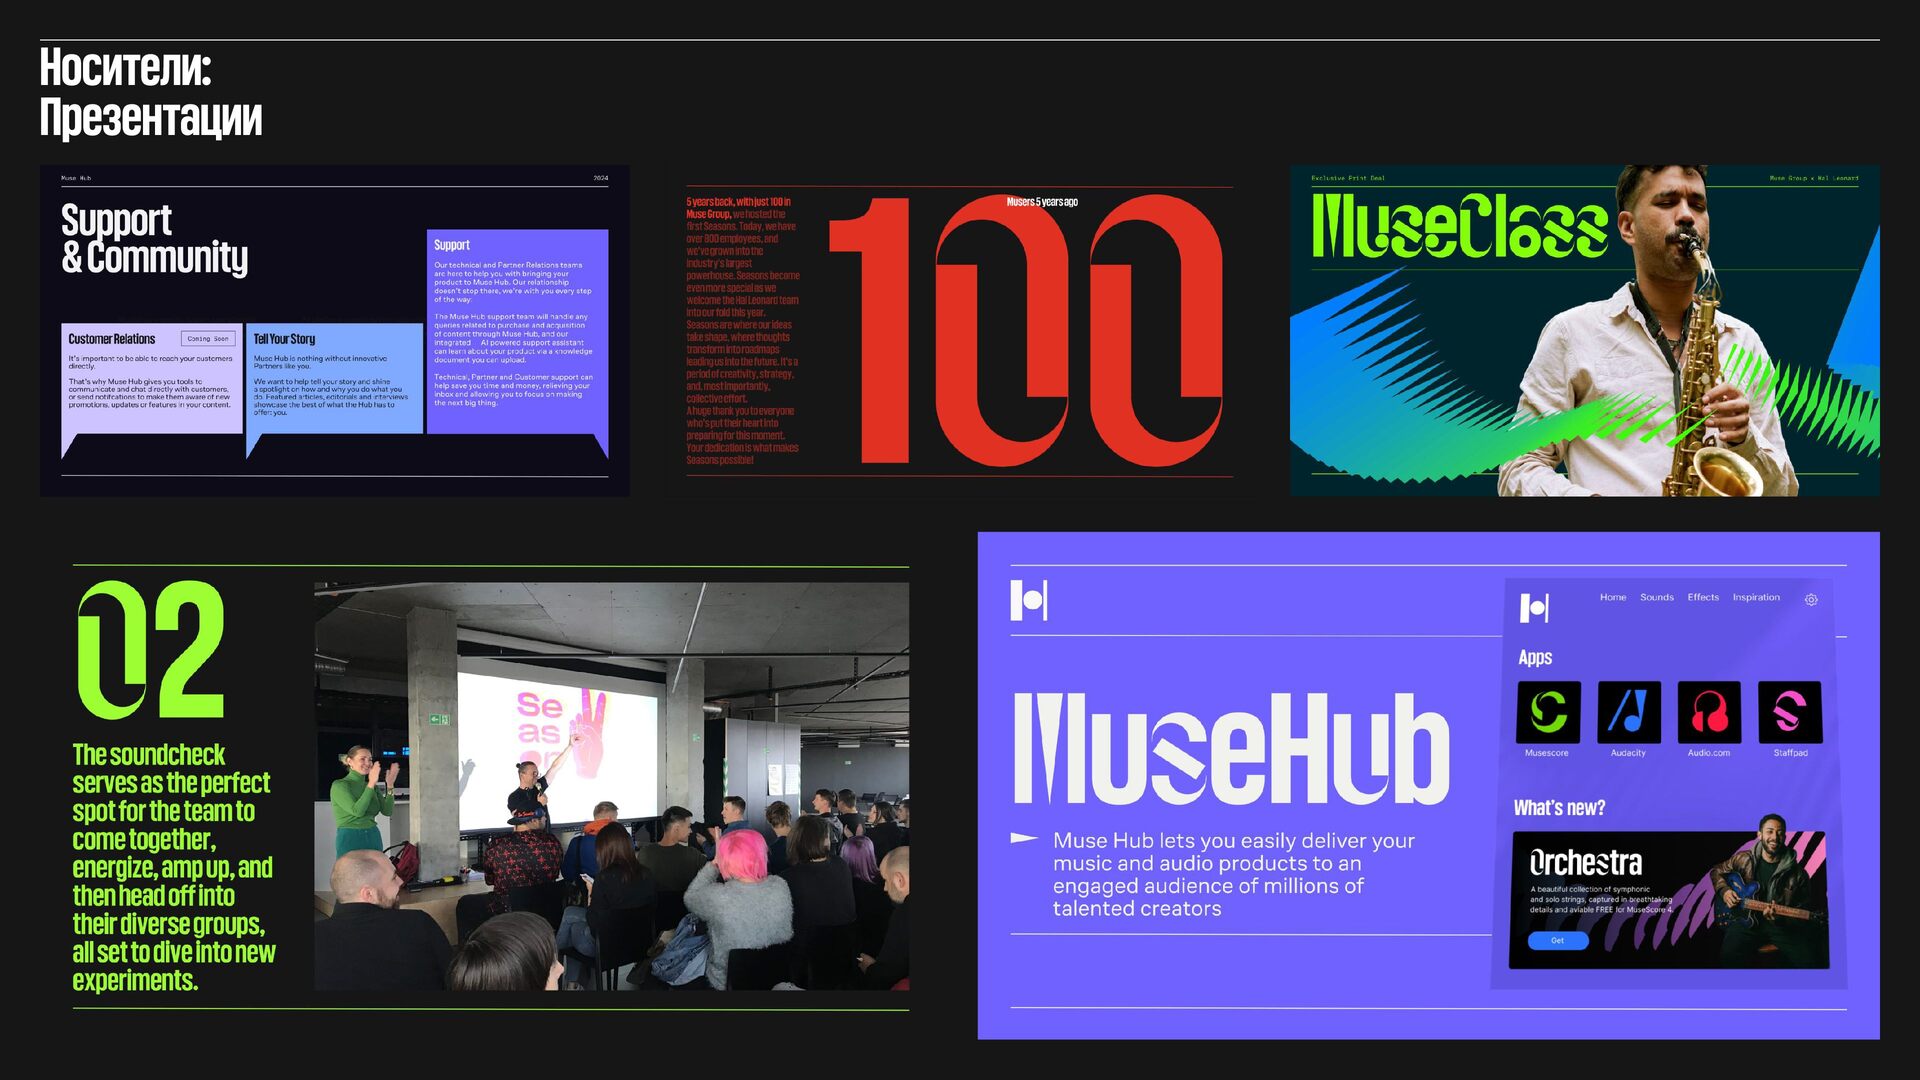Click large Muse Hub logo top-left purple slide
Image resolution: width=1920 pixels, height=1080 pixels.
(1029, 600)
